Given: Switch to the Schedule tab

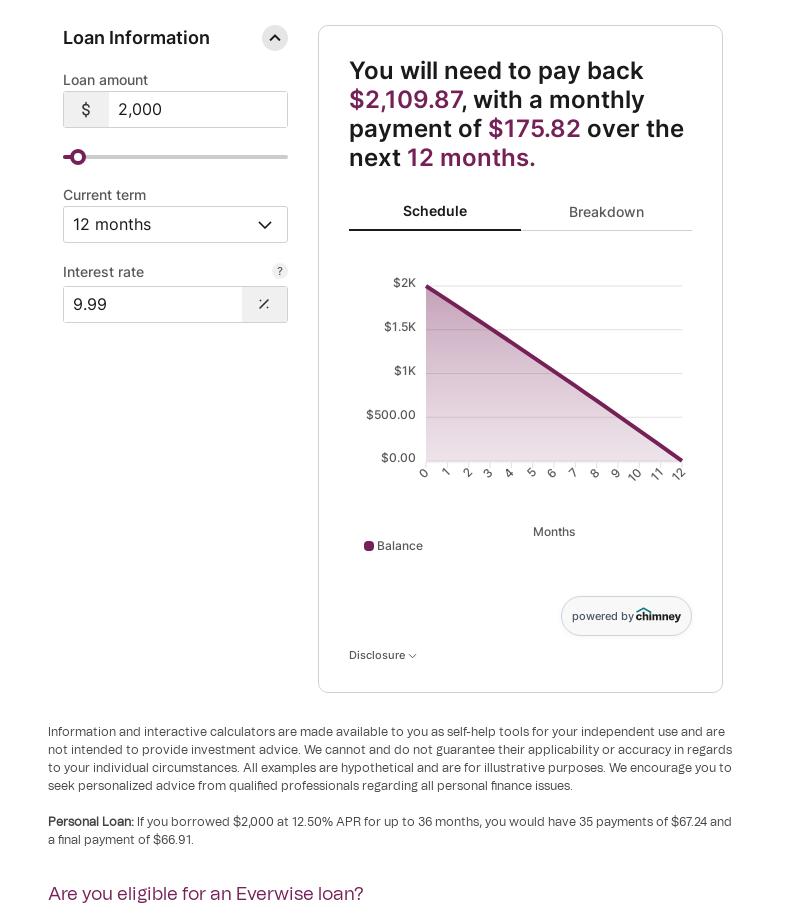Looking at the screenshot, I should point(434,211).
